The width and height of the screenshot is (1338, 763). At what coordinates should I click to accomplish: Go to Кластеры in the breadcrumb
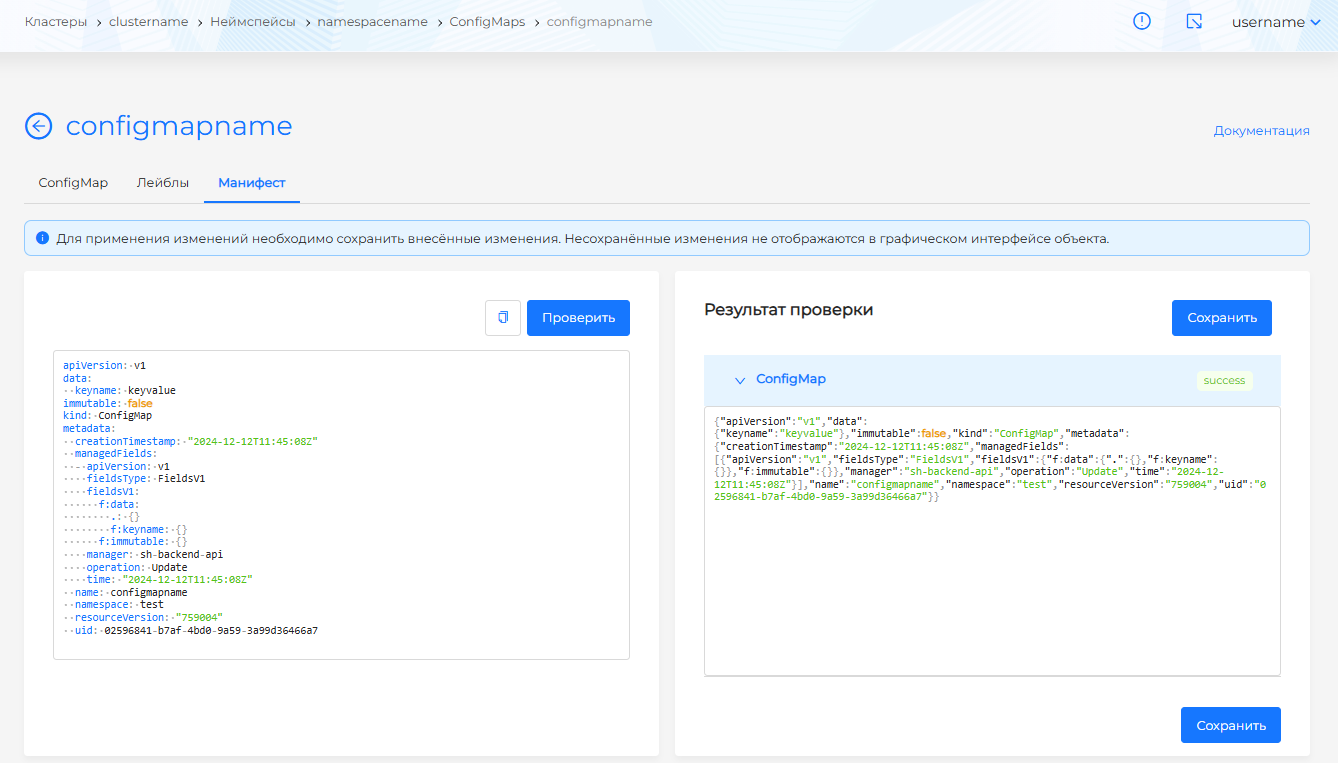coord(55,21)
